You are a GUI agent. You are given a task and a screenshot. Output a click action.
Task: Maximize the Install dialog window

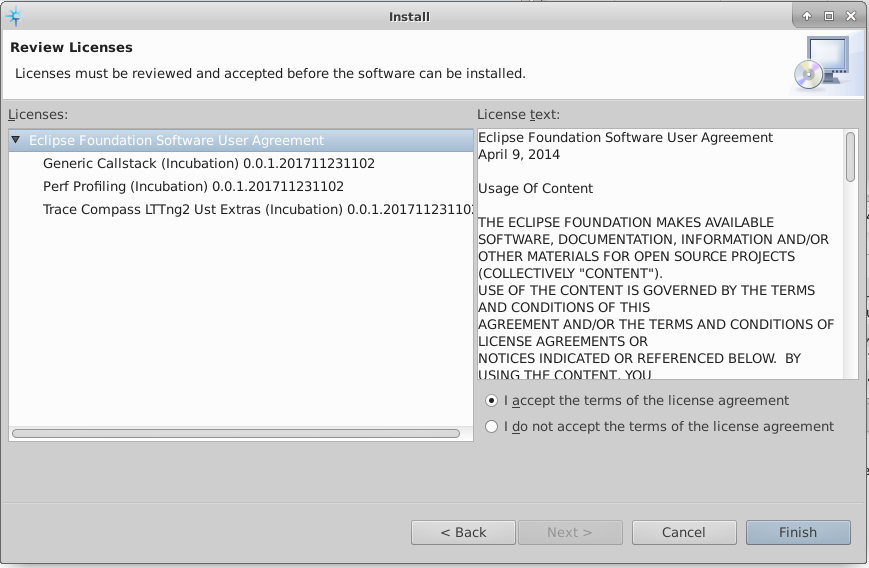829,16
